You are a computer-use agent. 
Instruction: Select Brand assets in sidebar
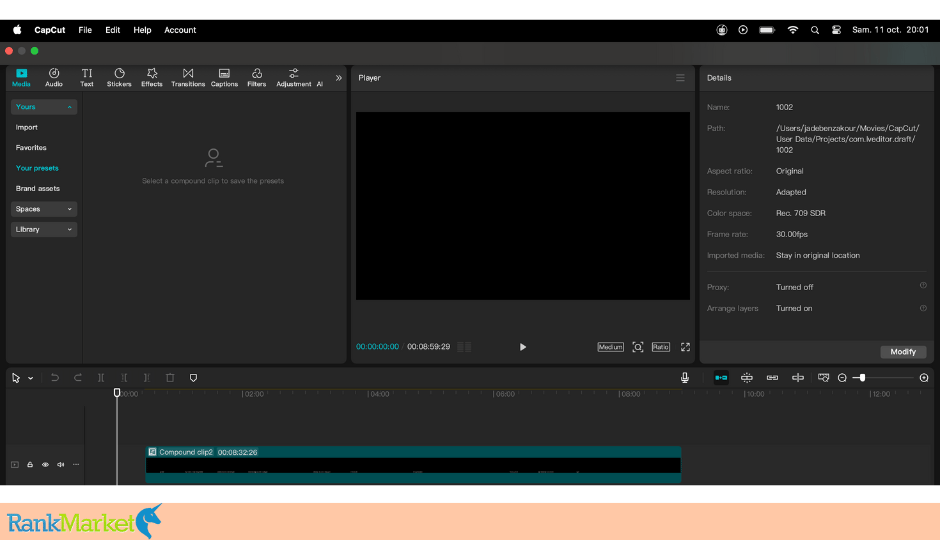pyautogui.click(x=38, y=188)
